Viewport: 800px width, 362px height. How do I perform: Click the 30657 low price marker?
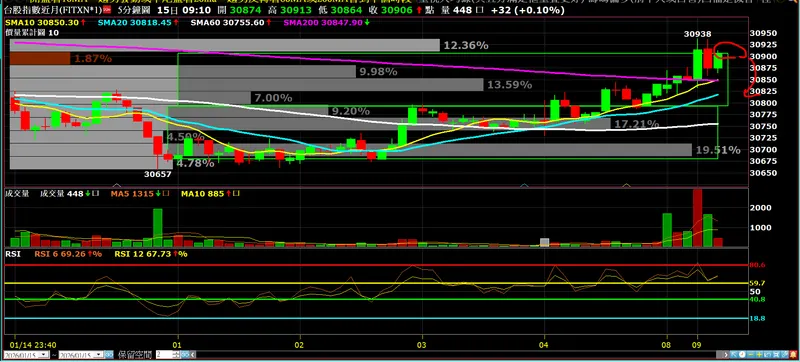[x=157, y=174]
